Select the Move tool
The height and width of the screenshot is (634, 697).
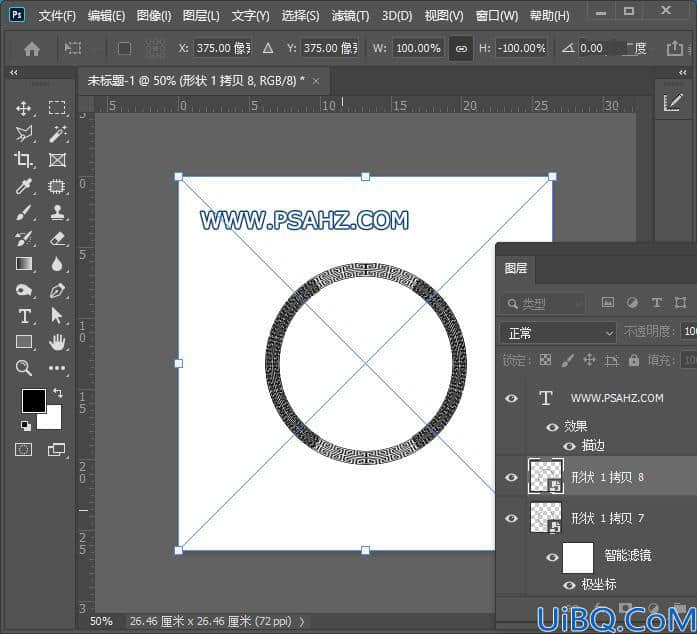pos(24,108)
